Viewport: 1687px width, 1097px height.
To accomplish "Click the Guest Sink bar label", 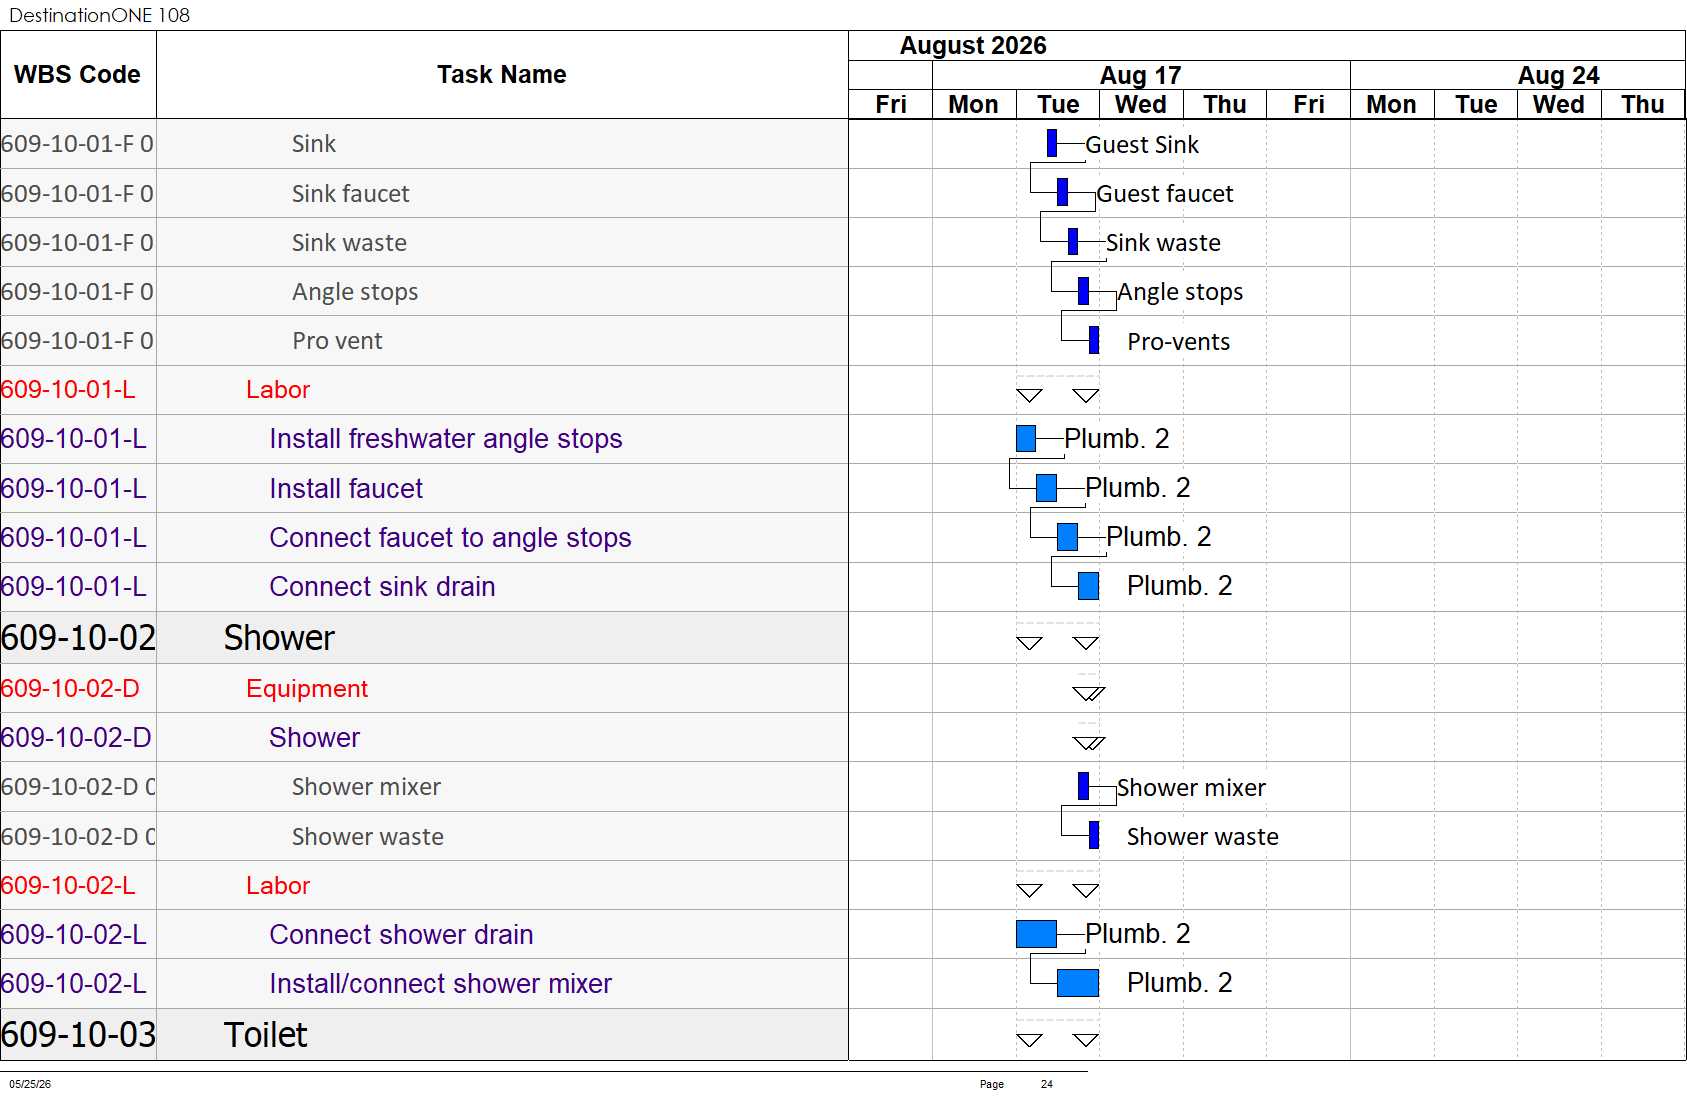I will [x=1141, y=144].
